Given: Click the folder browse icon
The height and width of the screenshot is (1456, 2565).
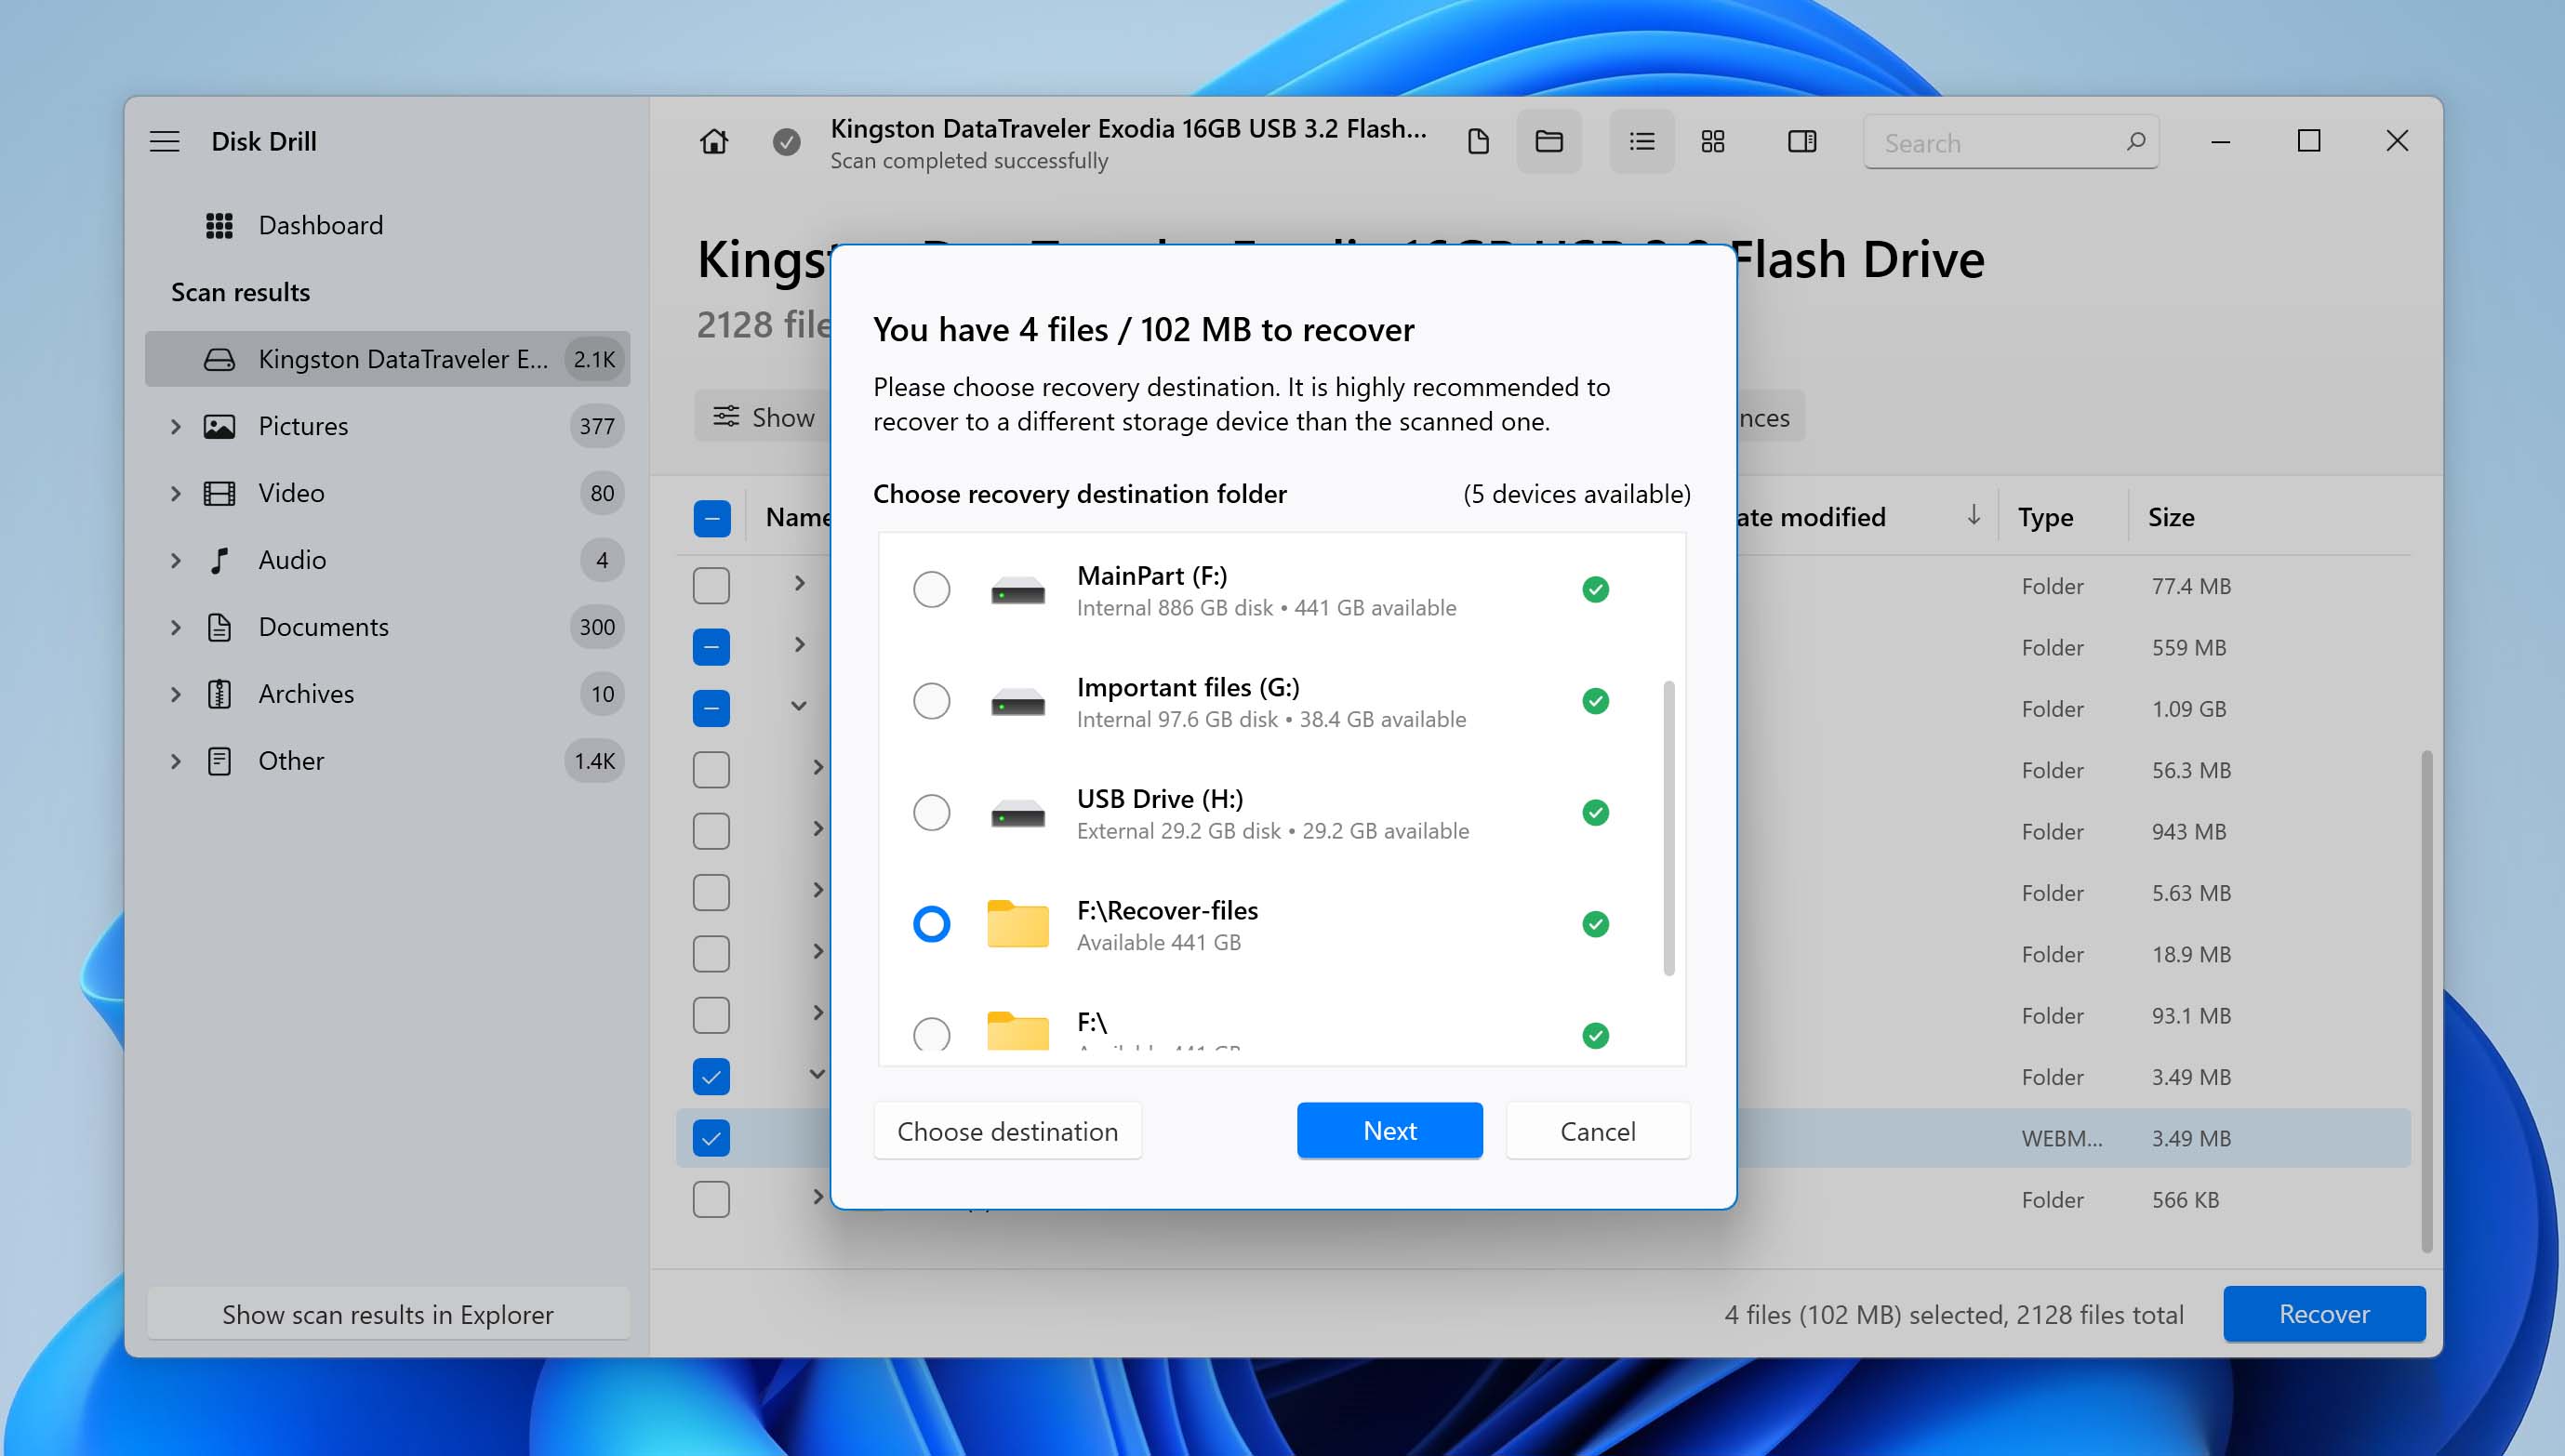Looking at the screenshot, I should click(x=1547, y=140).
